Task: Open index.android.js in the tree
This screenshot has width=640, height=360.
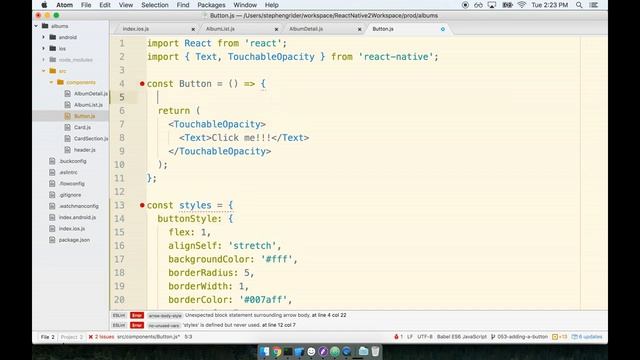Action: 77,218
